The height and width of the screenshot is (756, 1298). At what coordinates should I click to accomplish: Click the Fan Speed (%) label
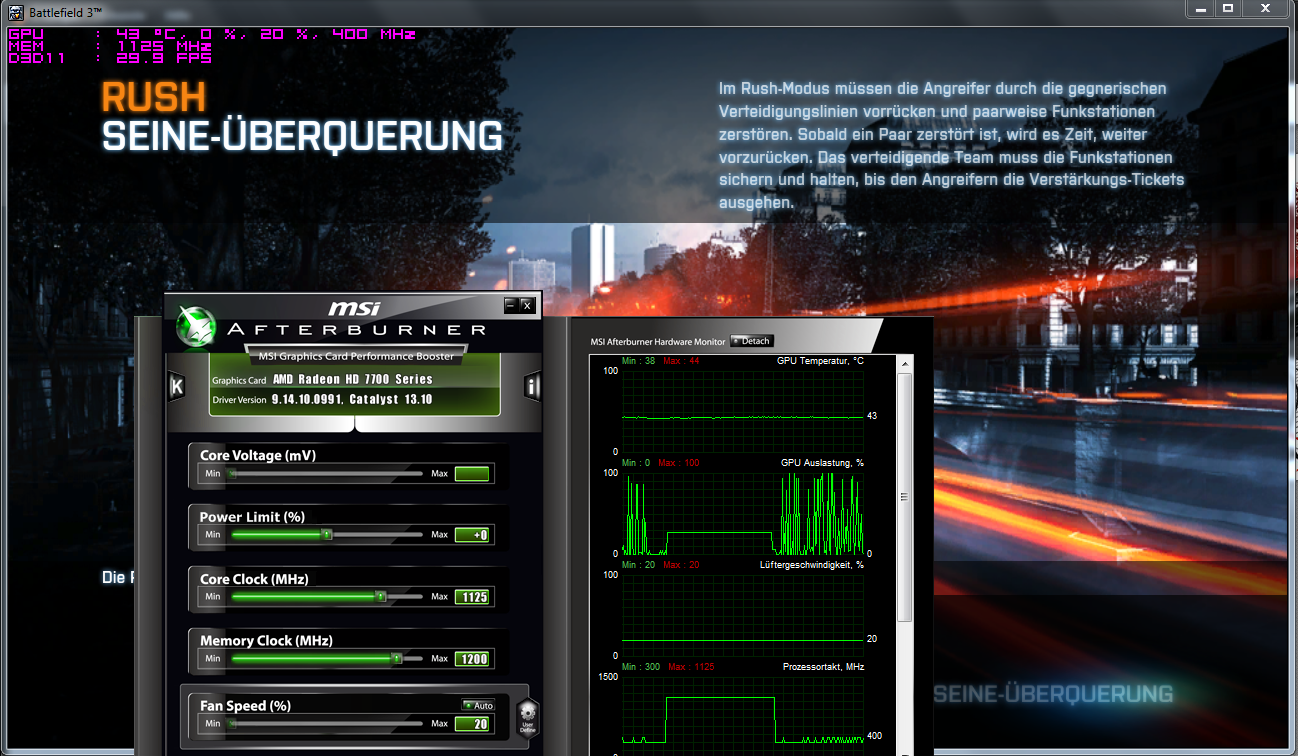[x=245, y=706]
